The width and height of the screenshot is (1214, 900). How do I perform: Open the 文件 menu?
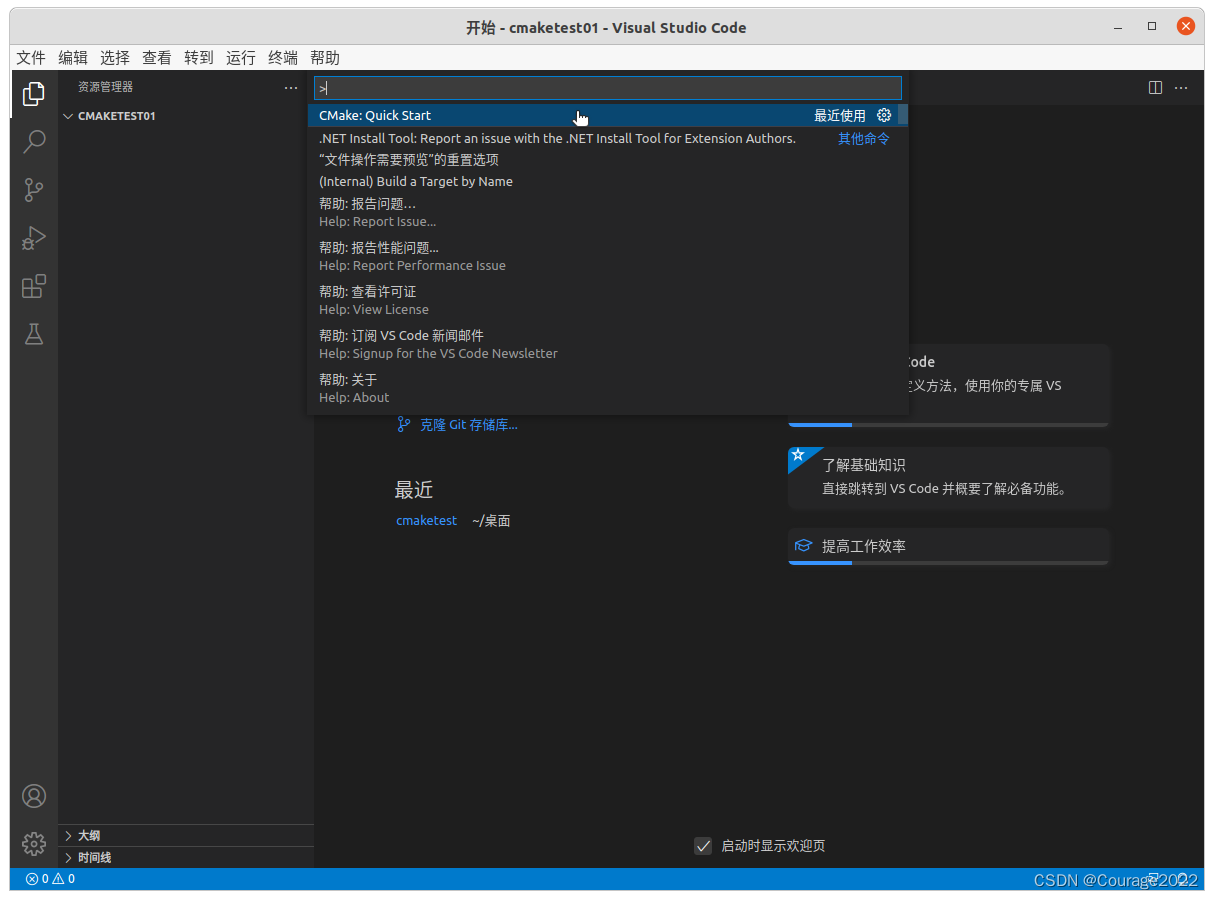click(x=31, y=58)
